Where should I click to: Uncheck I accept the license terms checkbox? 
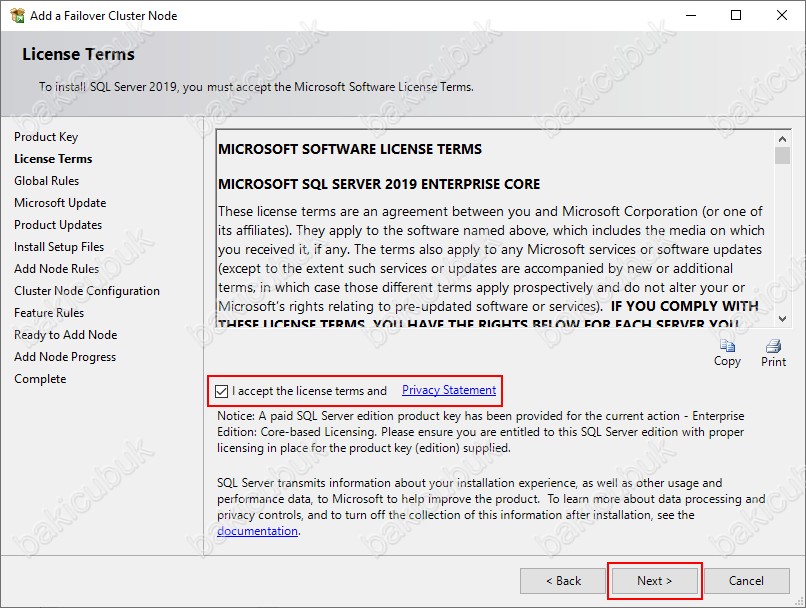click(x=222, y=391)
